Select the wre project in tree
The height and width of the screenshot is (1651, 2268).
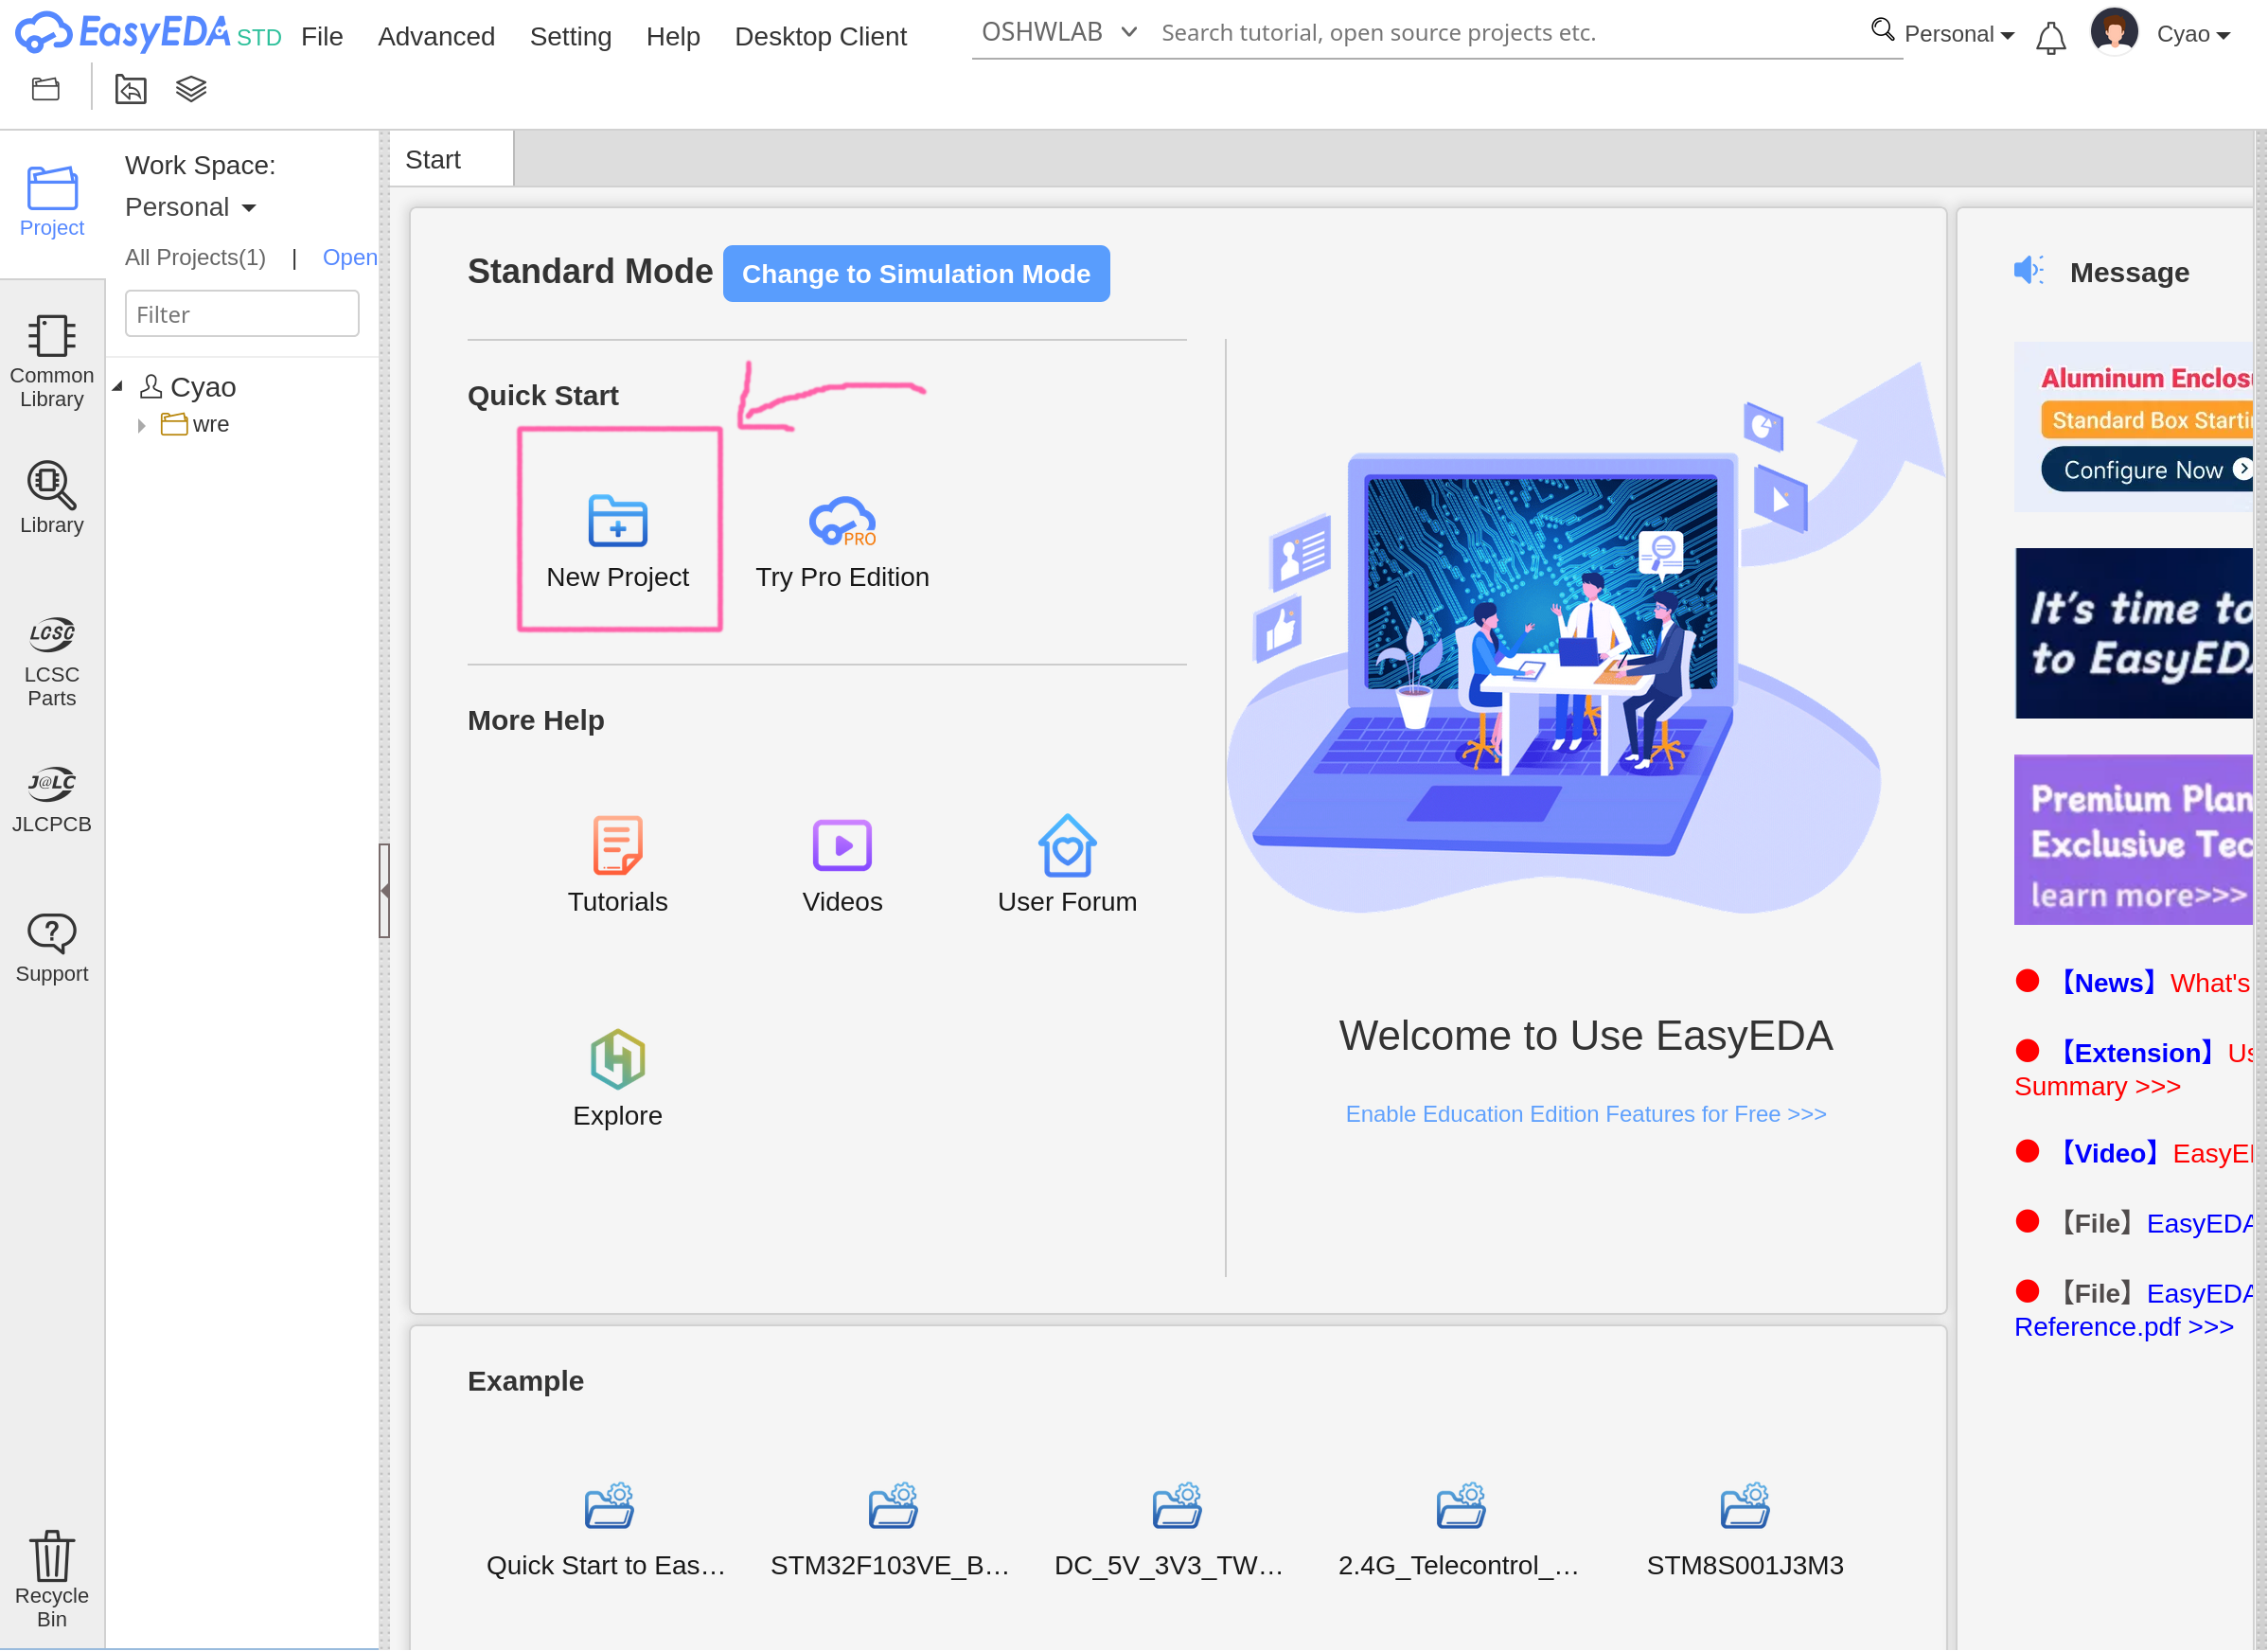click(x=196, y=425)
